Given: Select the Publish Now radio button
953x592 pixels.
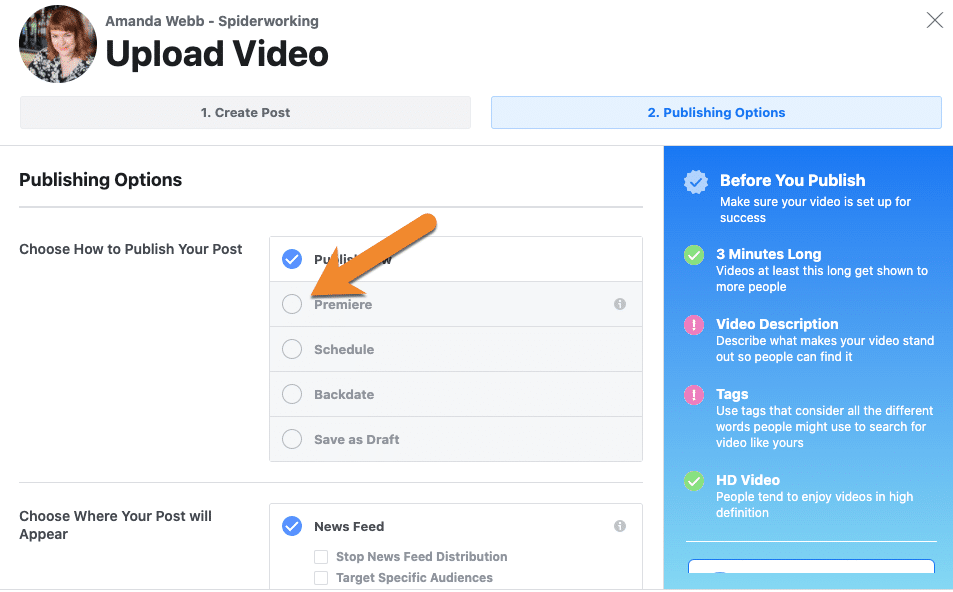Looking at the screenshot, I should (x=292, y=259).
